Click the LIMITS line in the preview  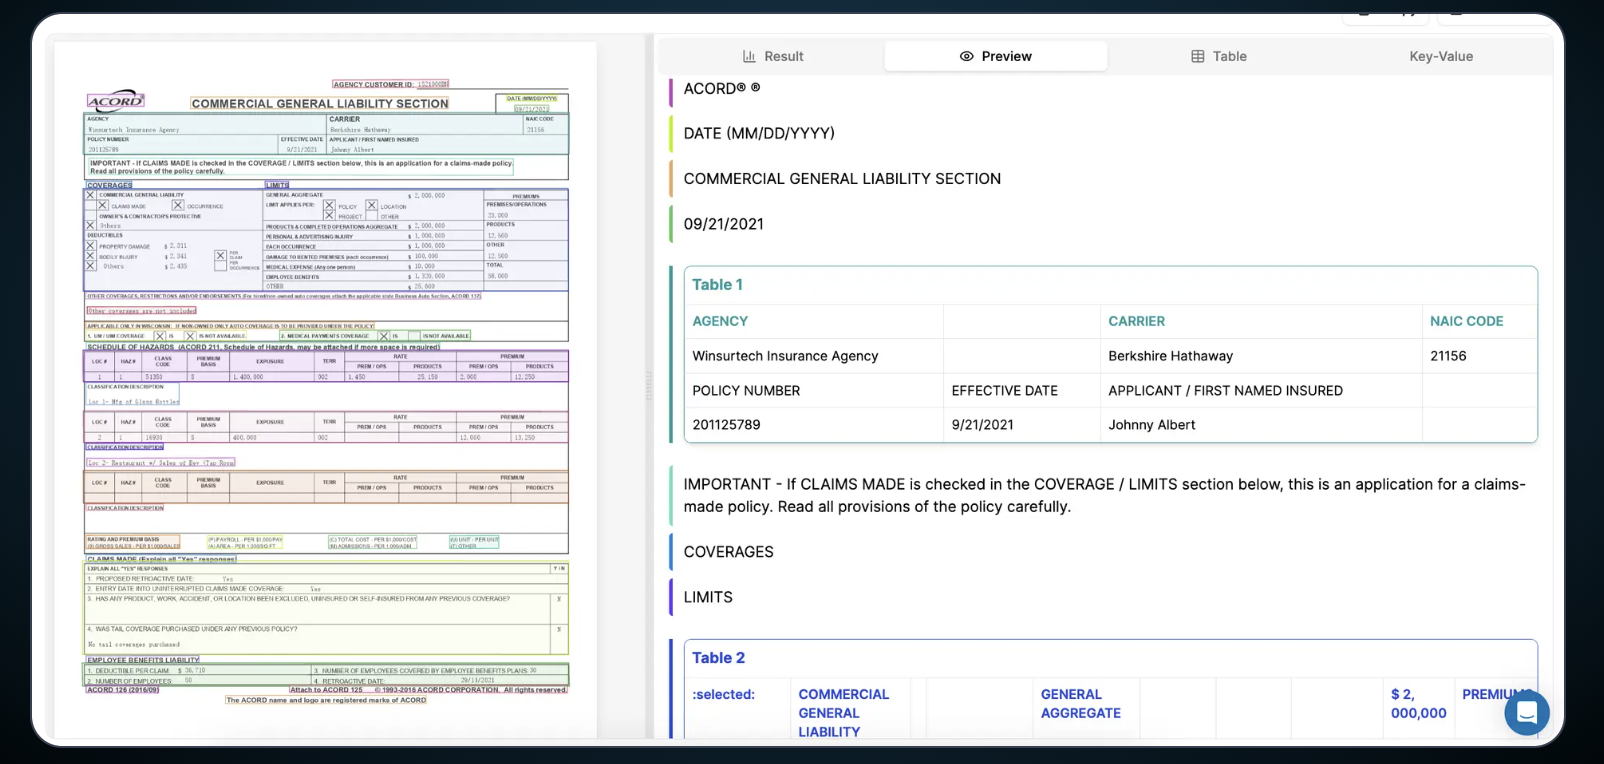pos(708,597)
